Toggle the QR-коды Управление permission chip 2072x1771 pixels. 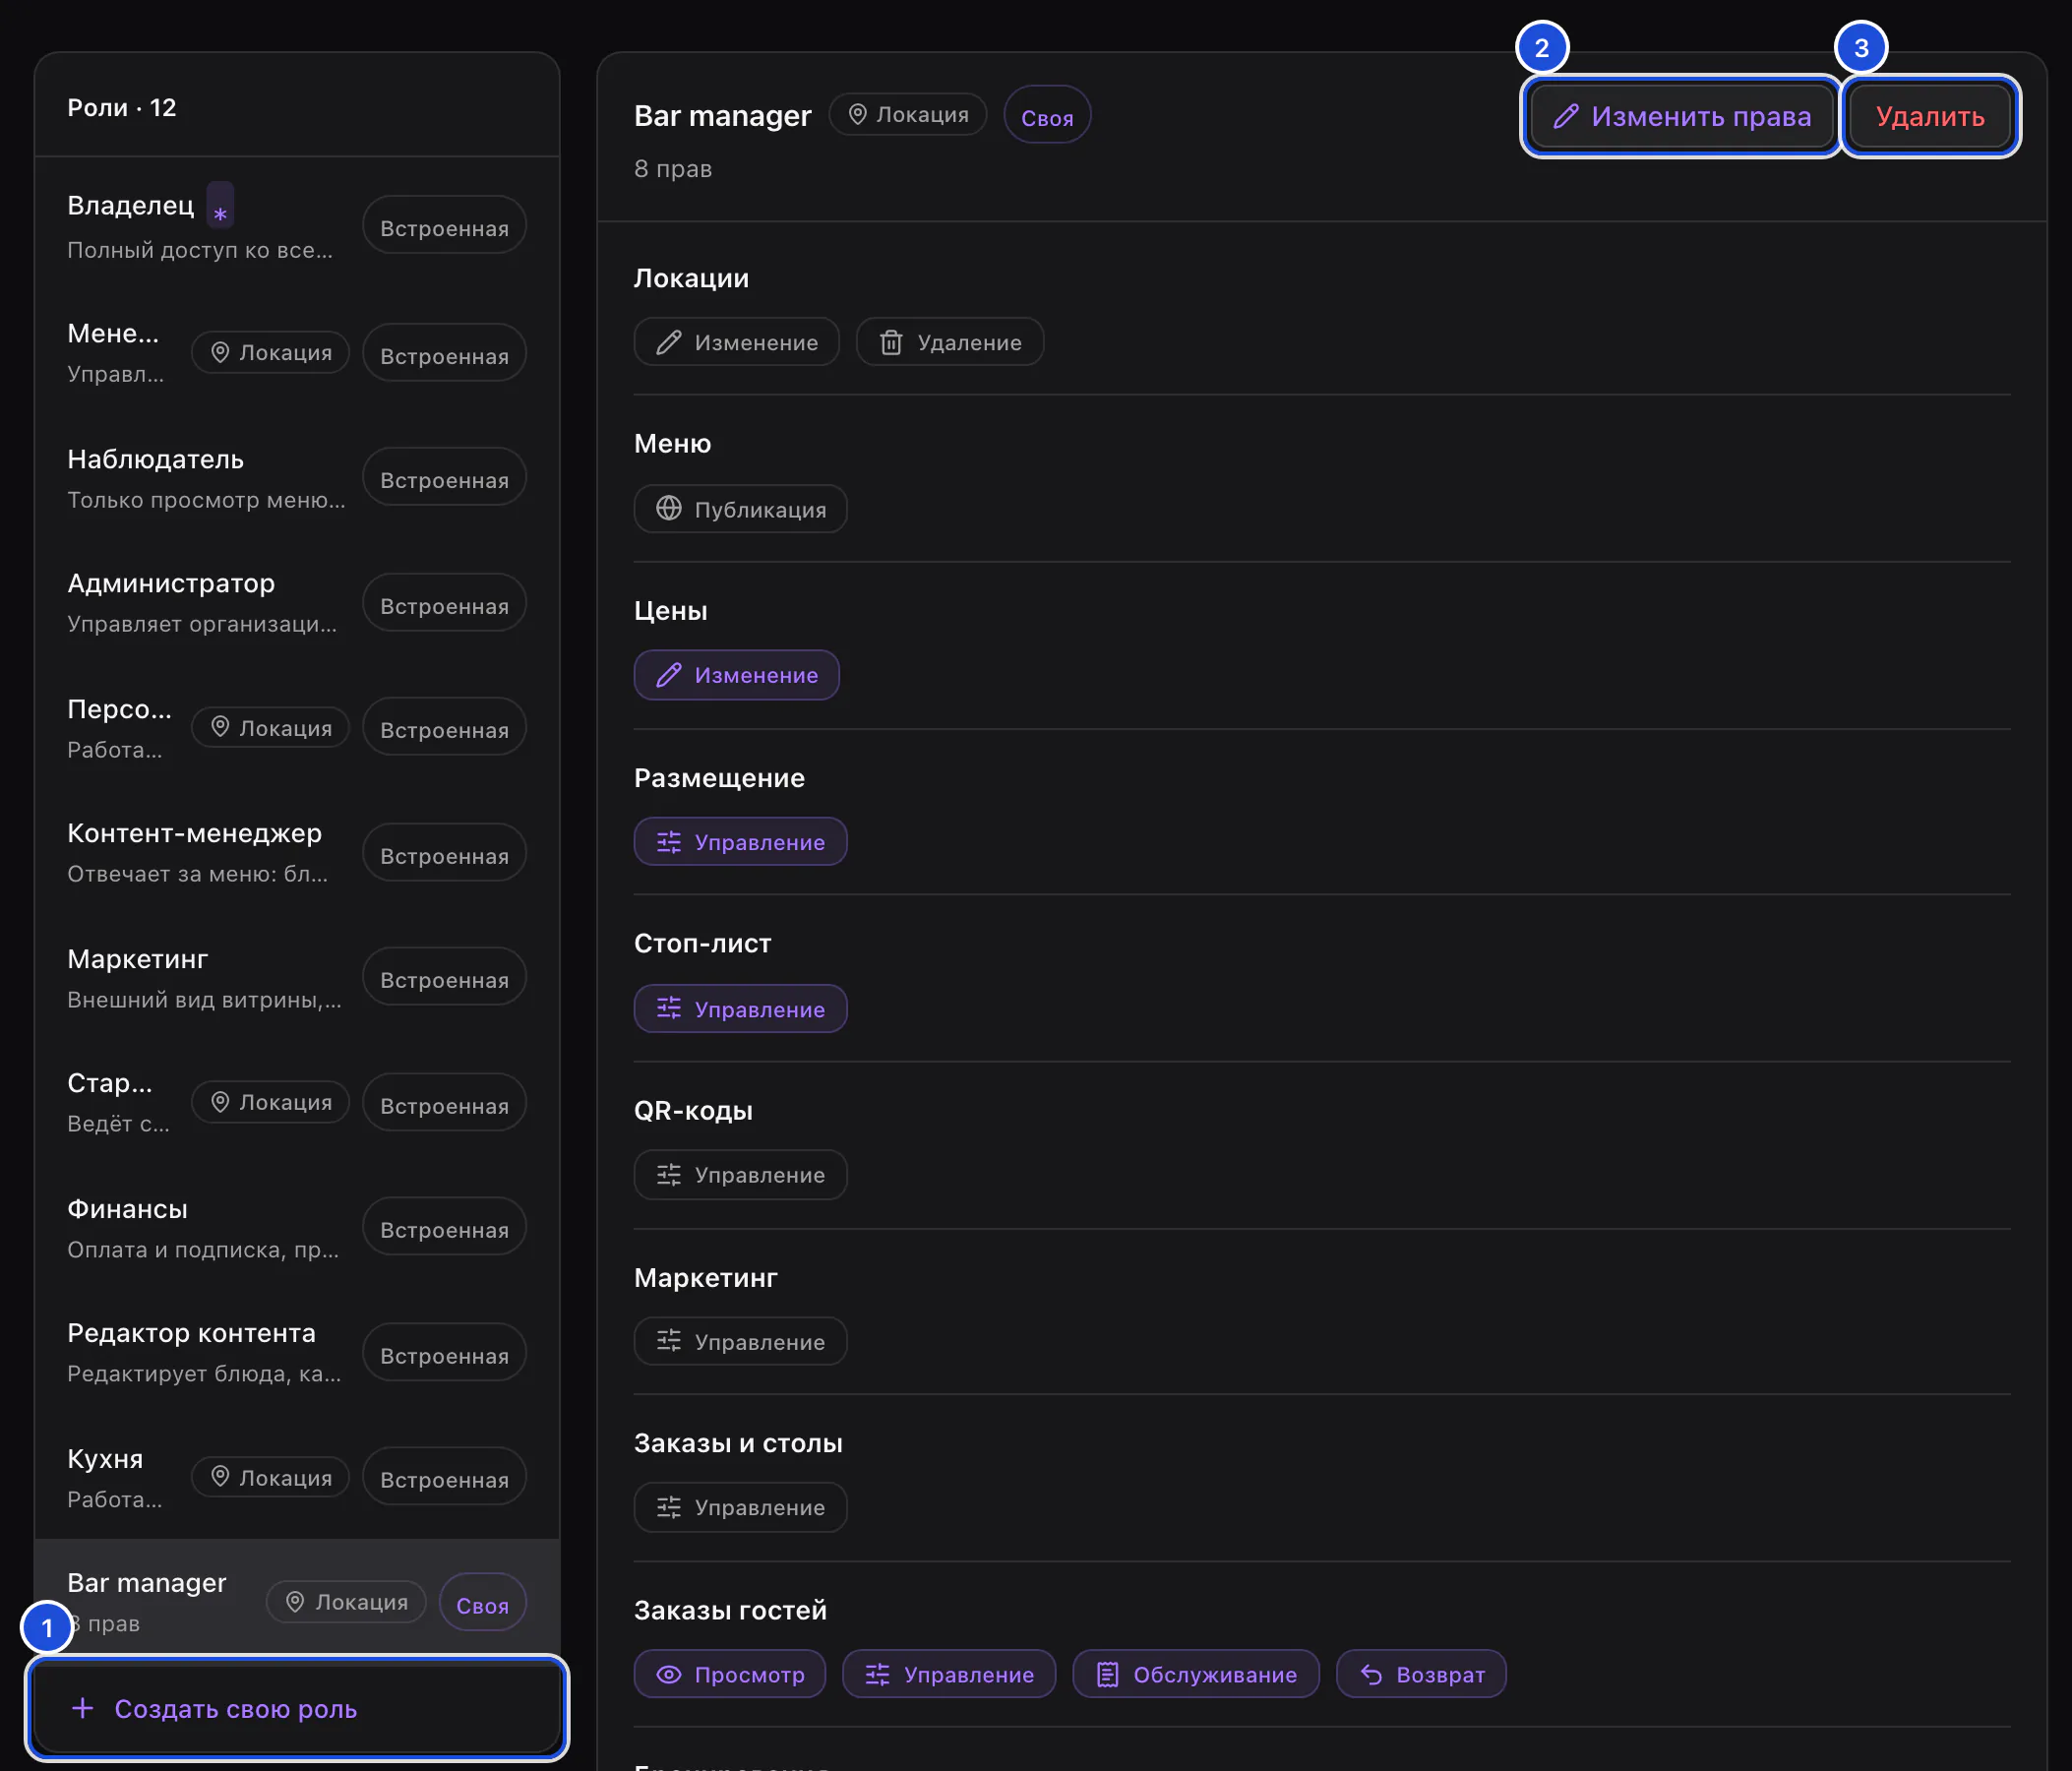741,1175
